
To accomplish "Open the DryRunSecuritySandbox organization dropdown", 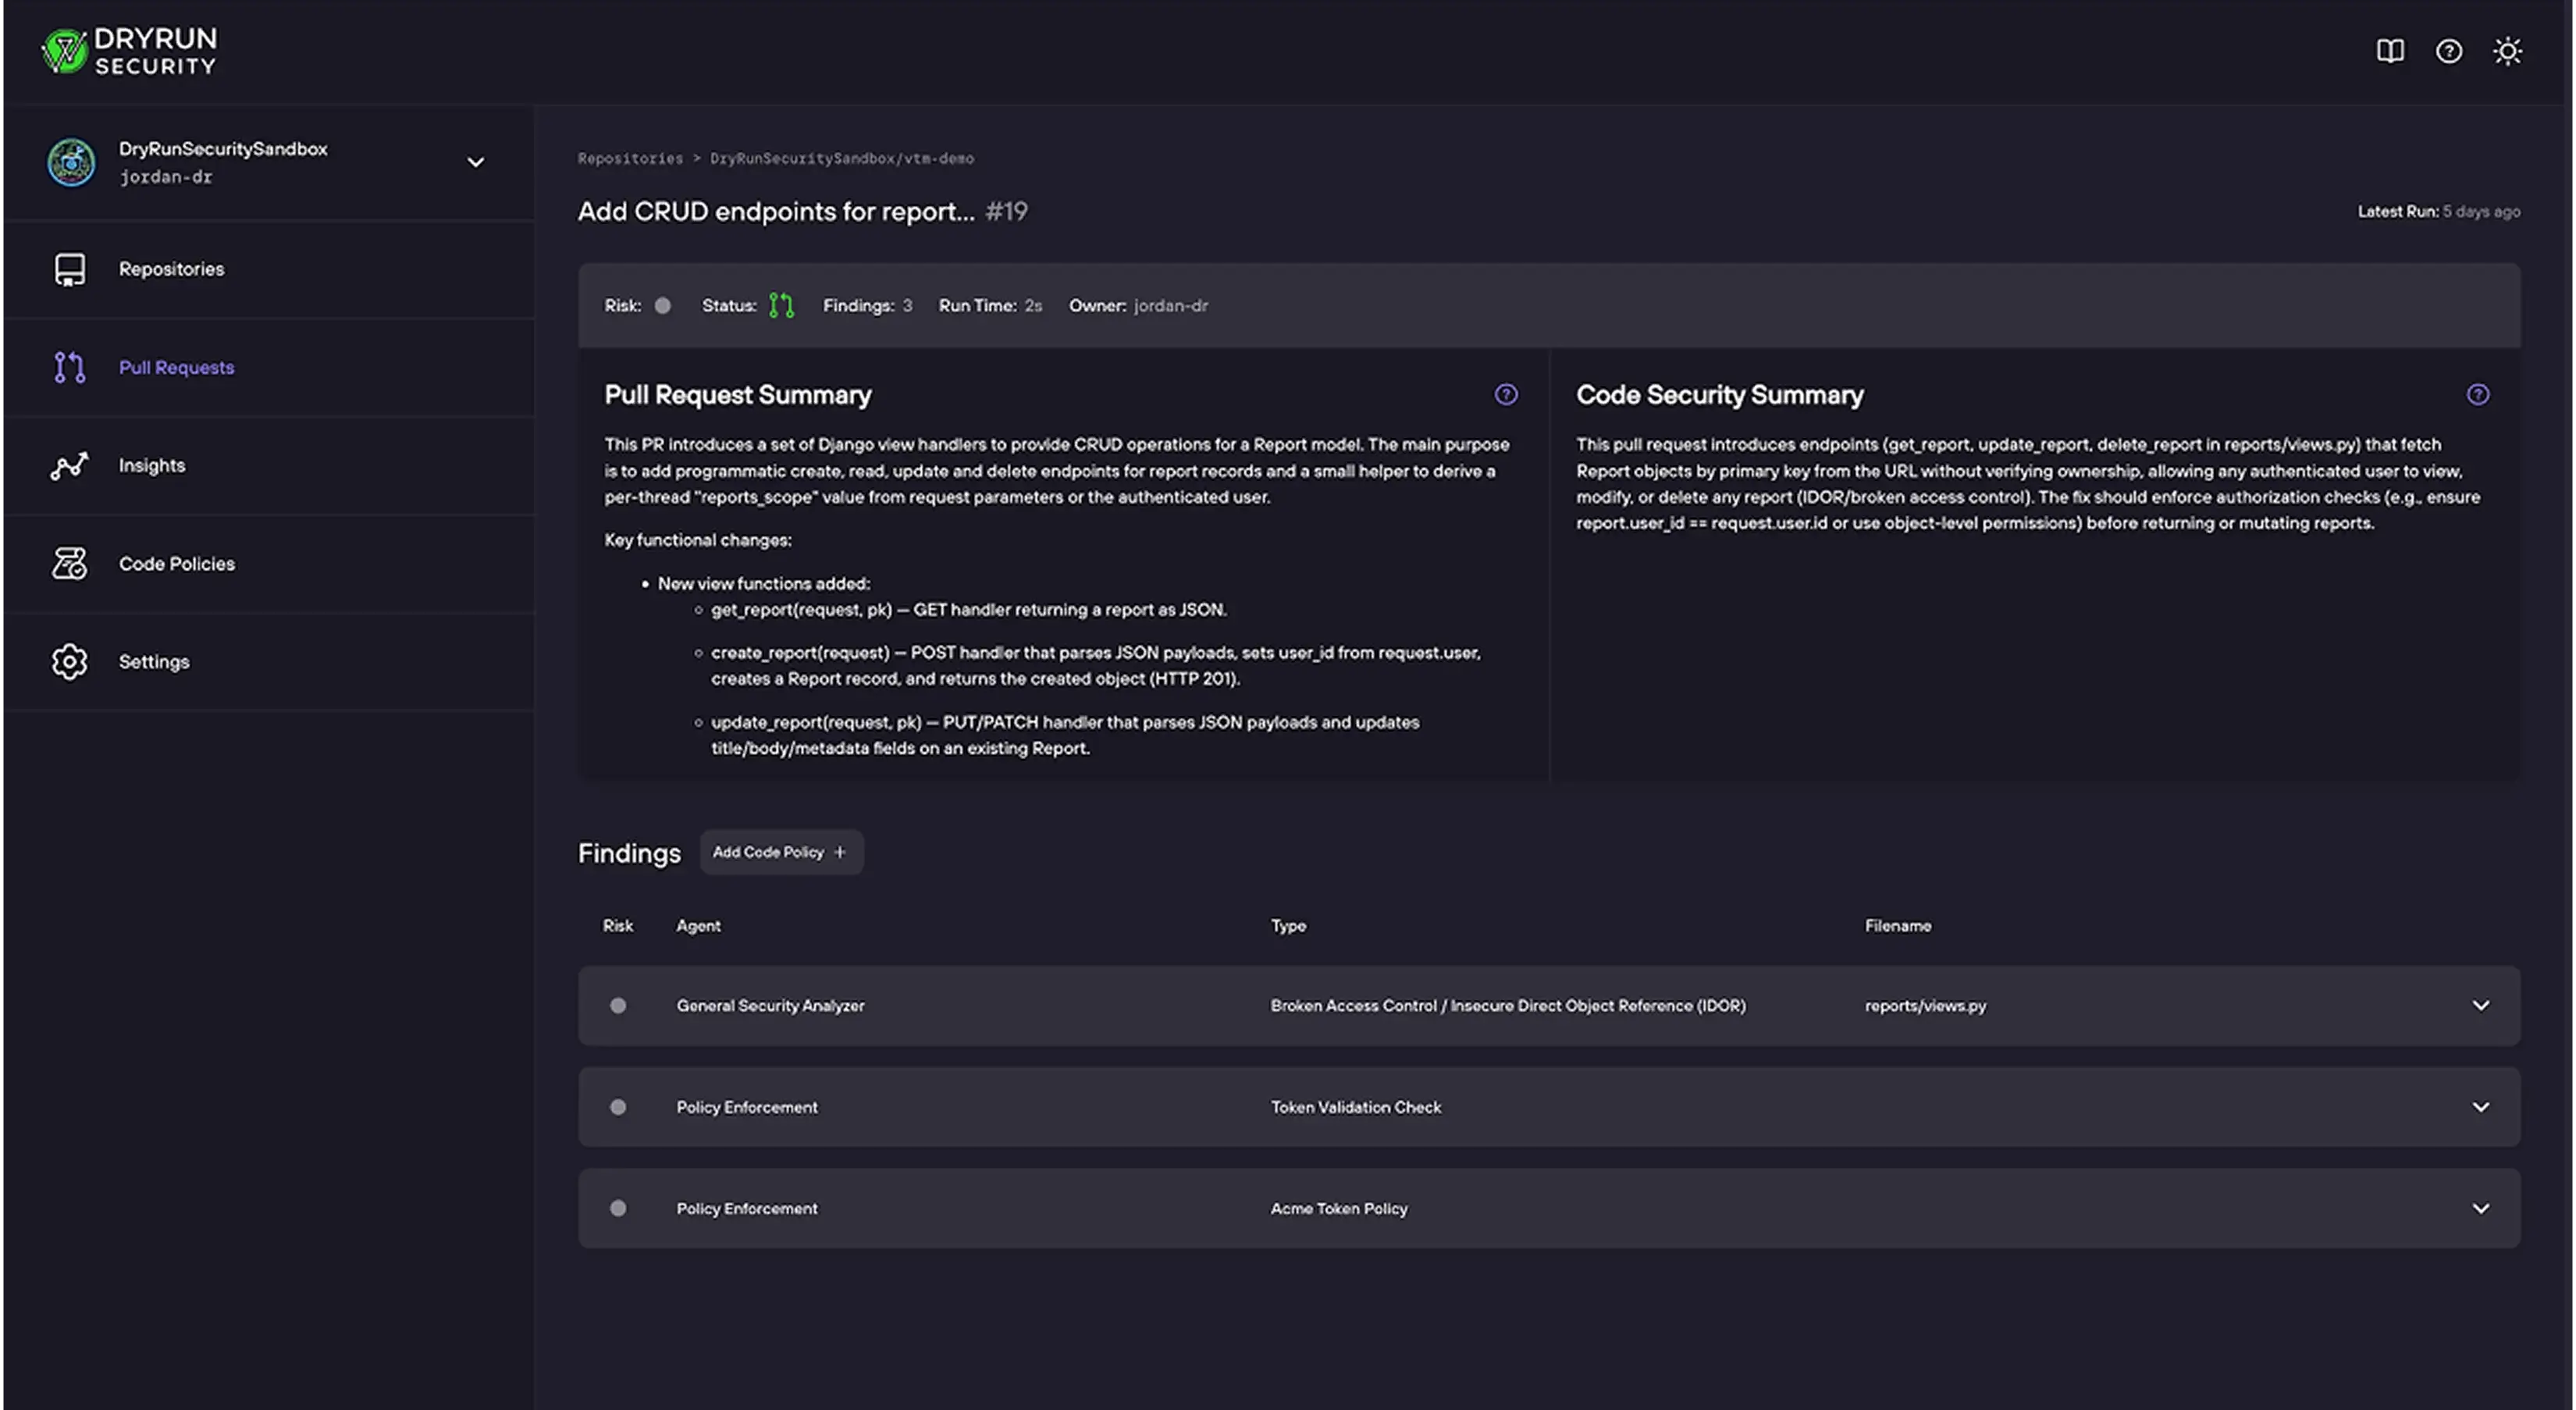I will pos(476,162).
